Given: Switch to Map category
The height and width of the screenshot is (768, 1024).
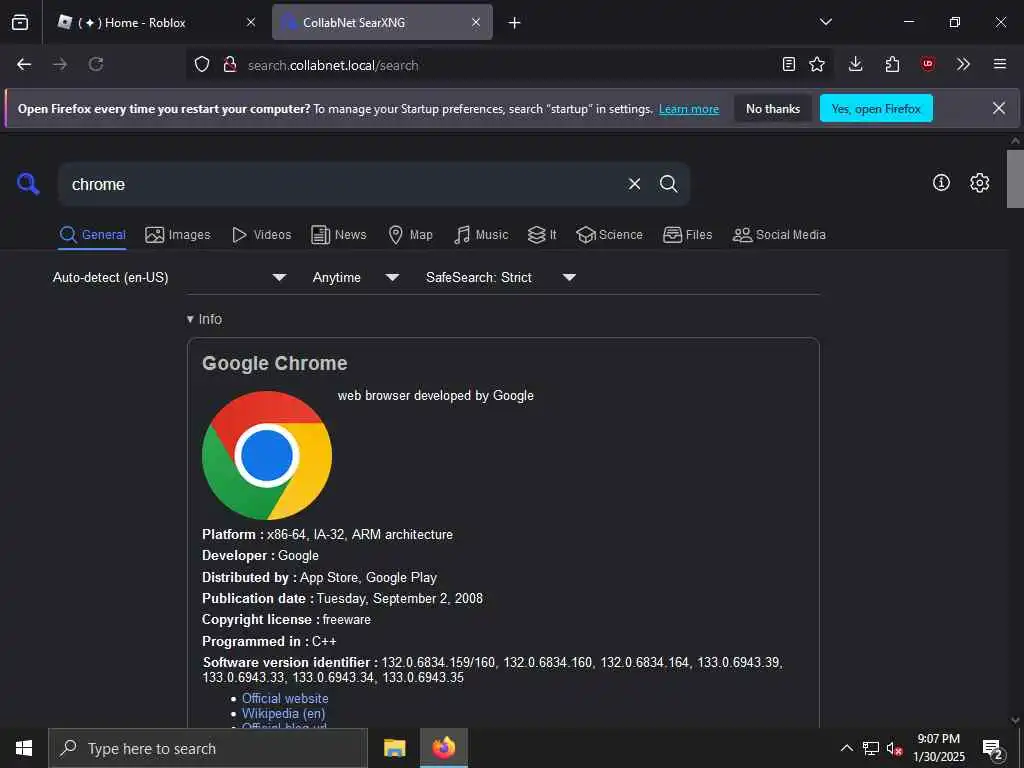Looking at the screenshot, I should pos(410,235).
